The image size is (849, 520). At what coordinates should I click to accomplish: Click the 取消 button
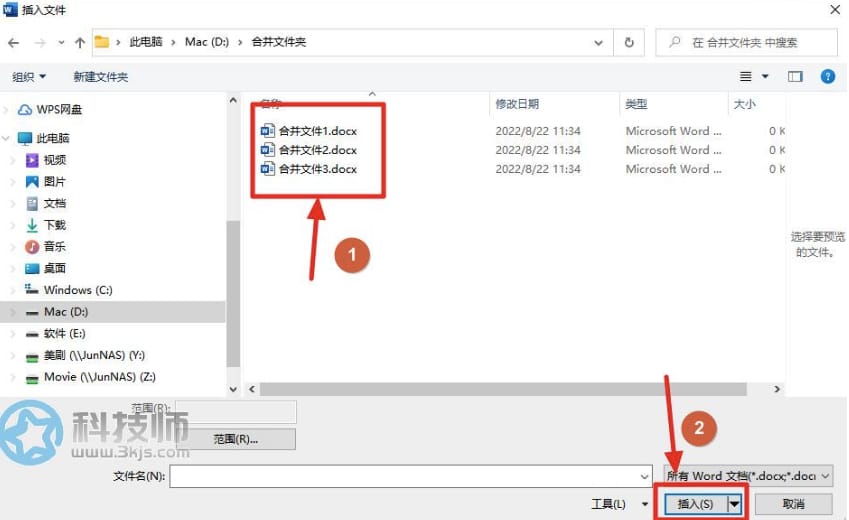[x=793, y=504]
